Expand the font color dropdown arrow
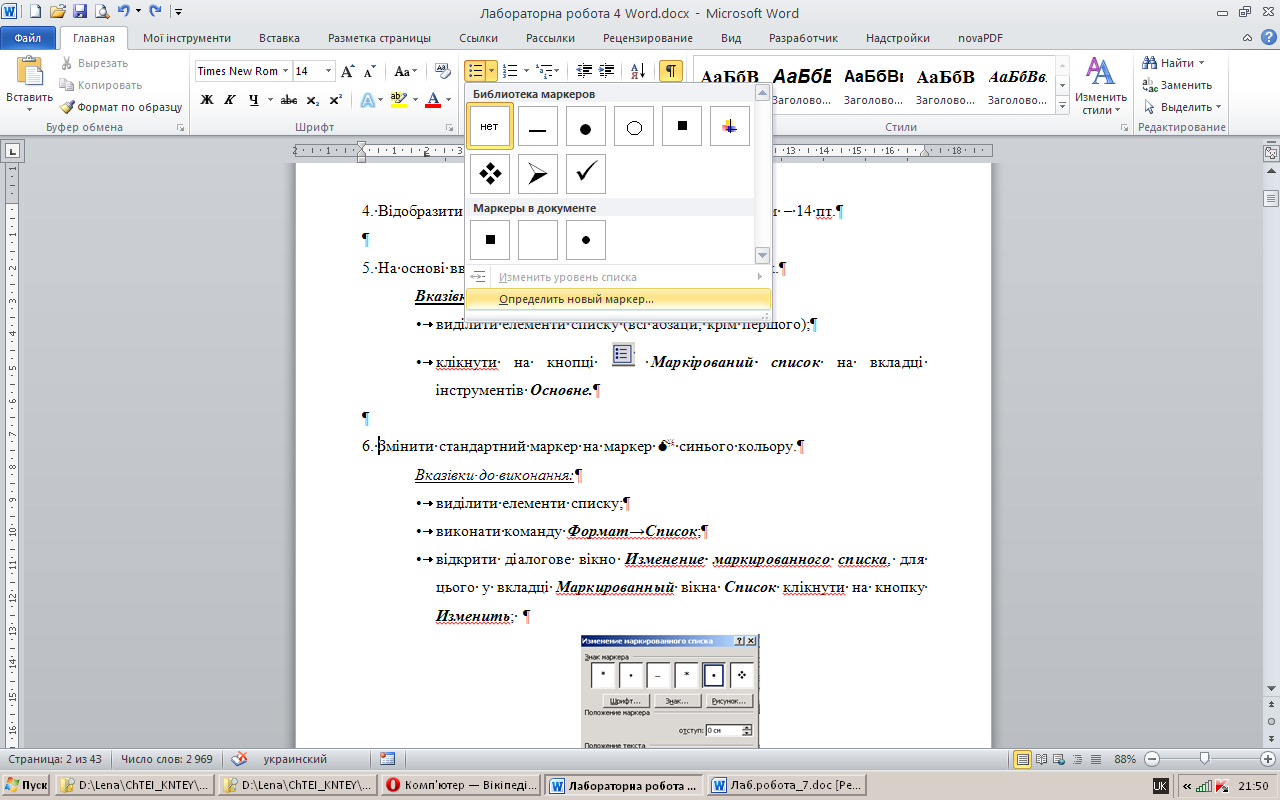Viewport: 1280px width, 800px height. [x=448, y=100]
